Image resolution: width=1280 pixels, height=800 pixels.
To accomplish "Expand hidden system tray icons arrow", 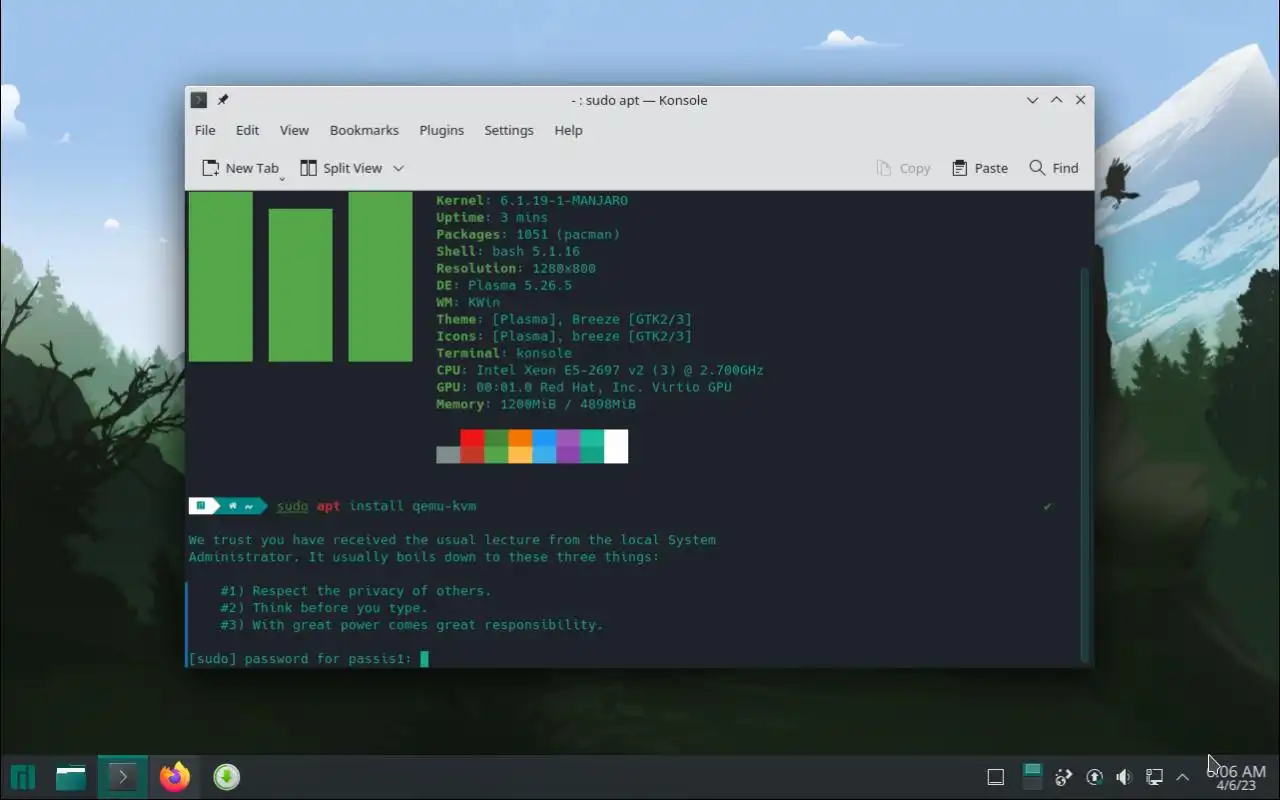I will pos(1183,777).
